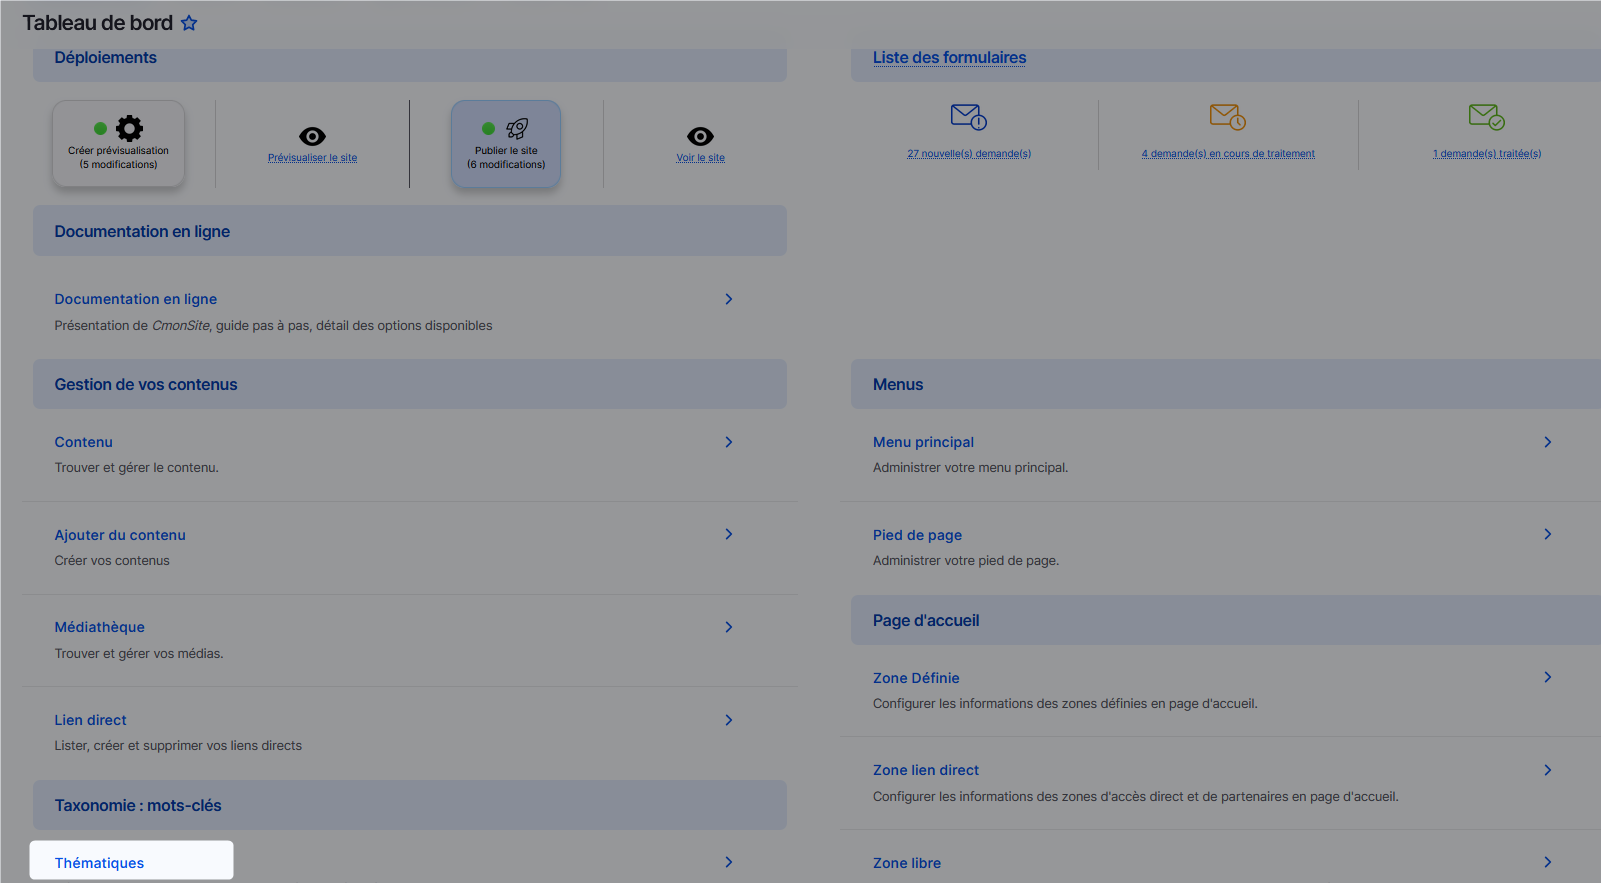Viewport: 1601px width, 883px height.
Task: Go to Ajouter du contenu
Action: pyautogui.click(x=120, y=535)
